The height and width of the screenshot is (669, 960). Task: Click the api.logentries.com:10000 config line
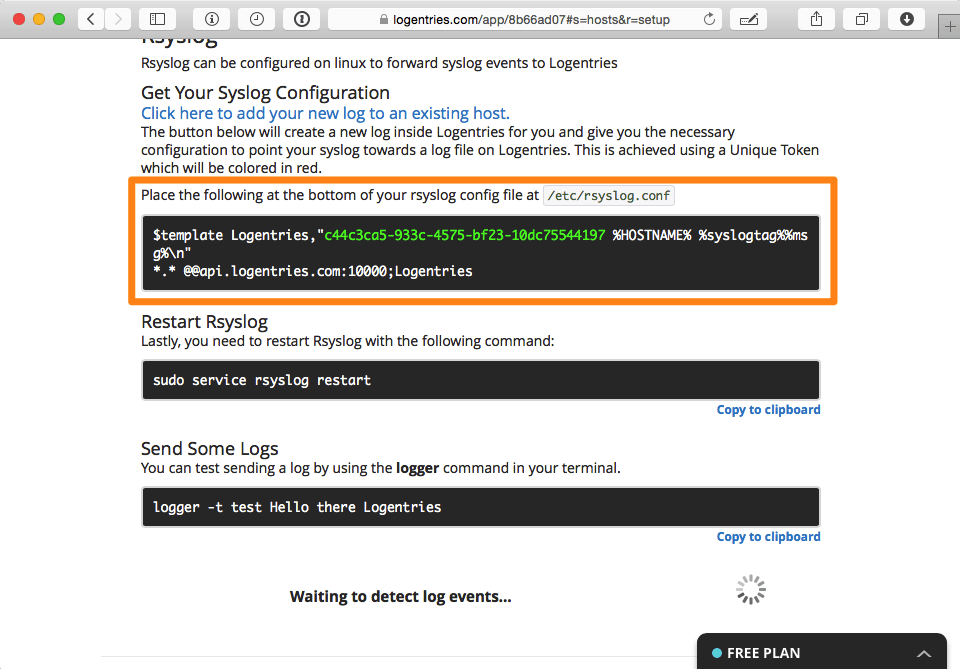coord(313,271)
